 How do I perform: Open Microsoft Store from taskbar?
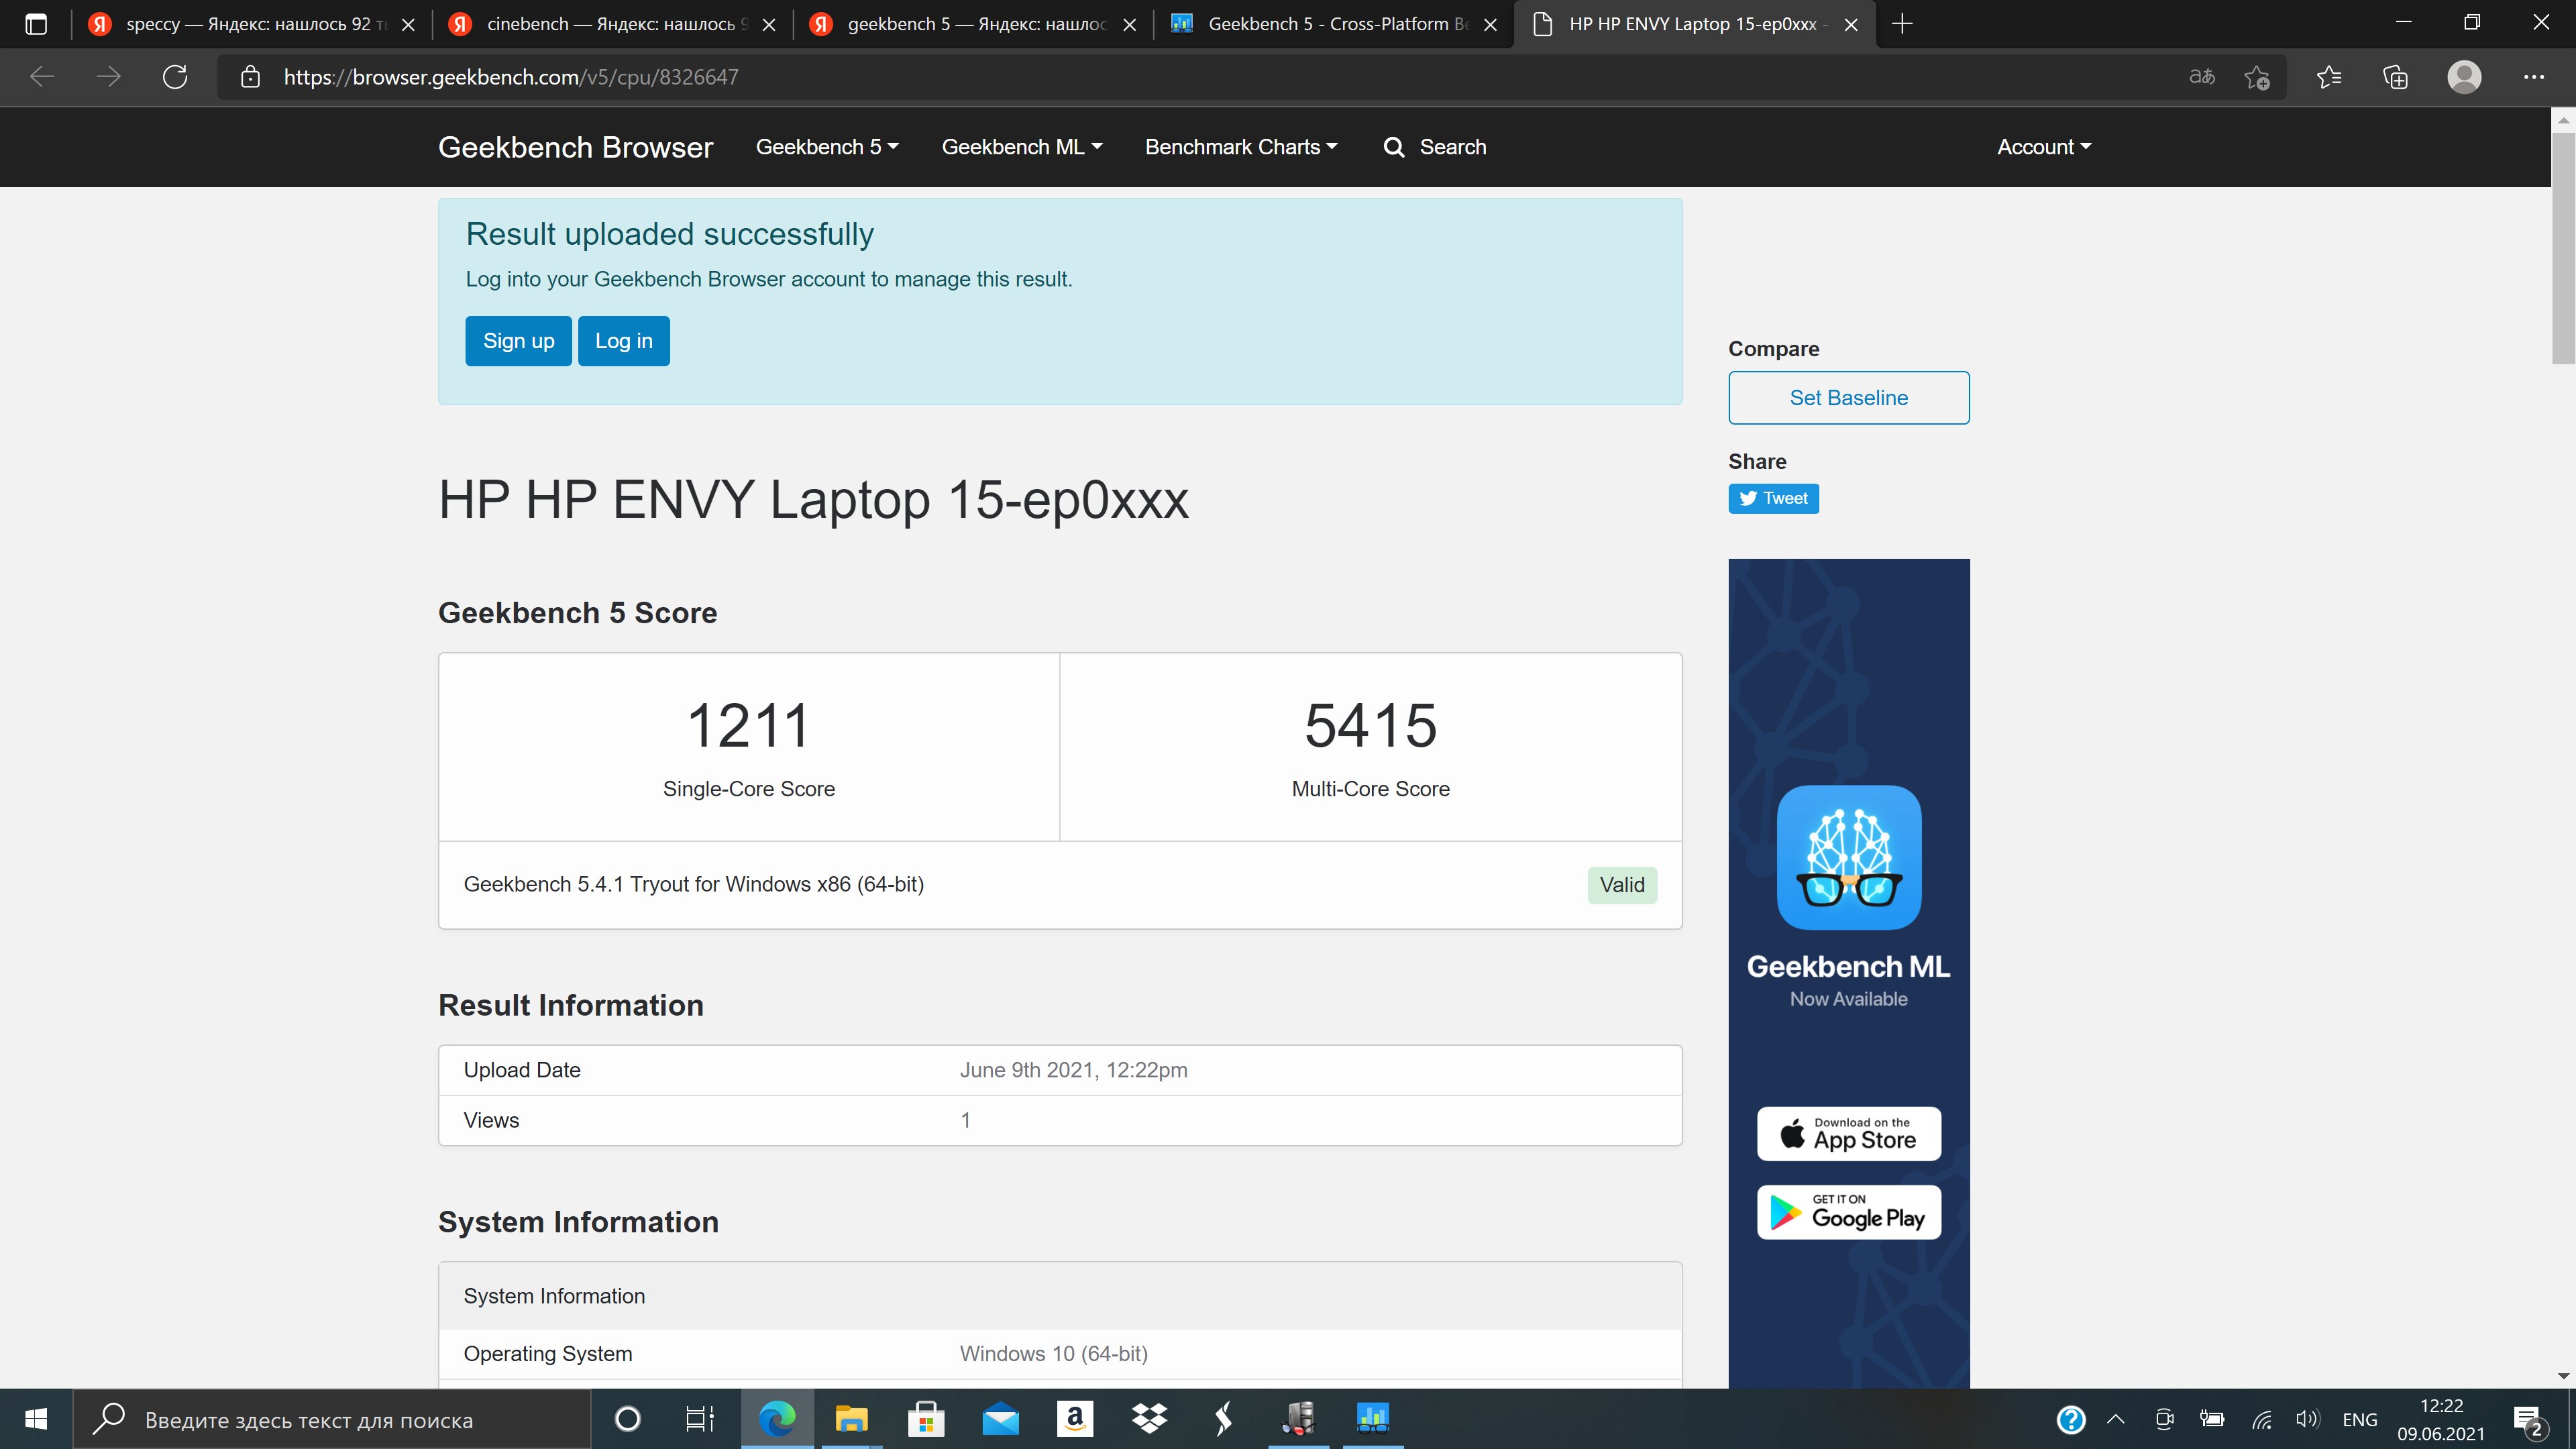coord(926,1418)
